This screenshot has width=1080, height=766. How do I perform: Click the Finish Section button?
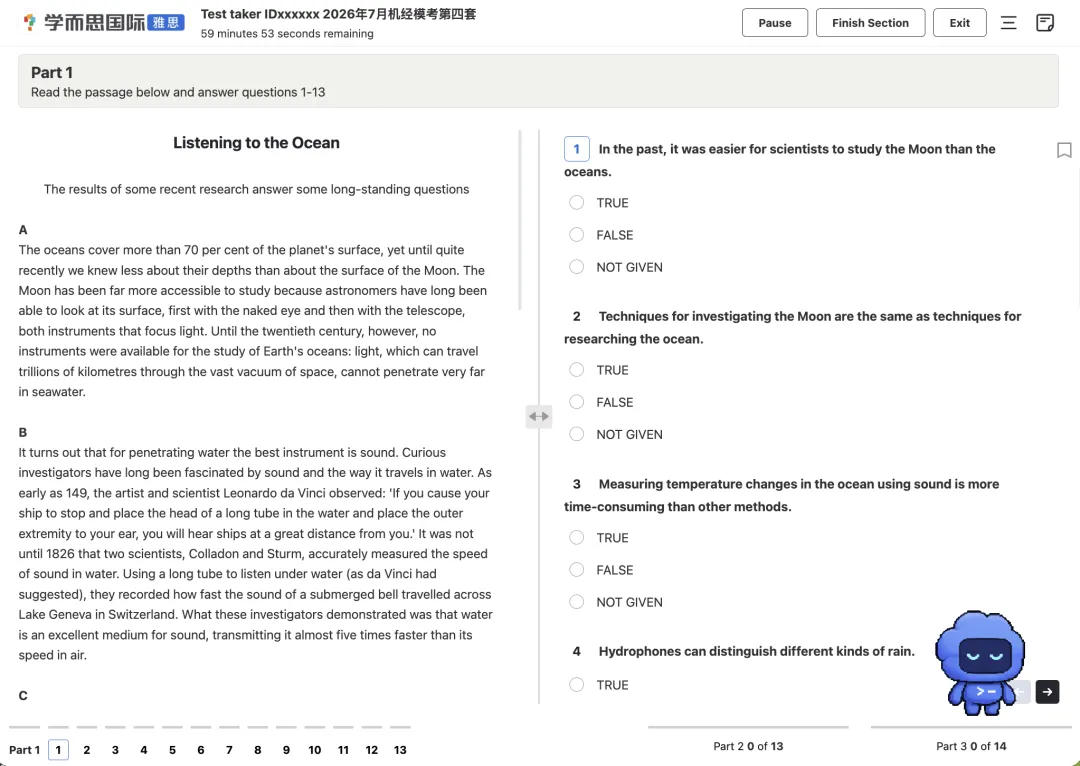pyautogui.click(x=870, y=23)
